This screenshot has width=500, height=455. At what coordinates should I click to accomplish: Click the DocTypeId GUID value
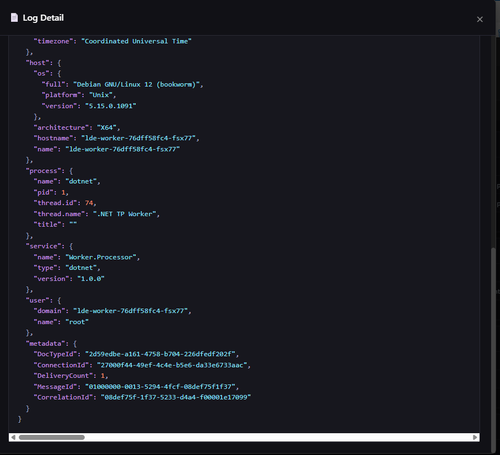click(x=160, y=354)
